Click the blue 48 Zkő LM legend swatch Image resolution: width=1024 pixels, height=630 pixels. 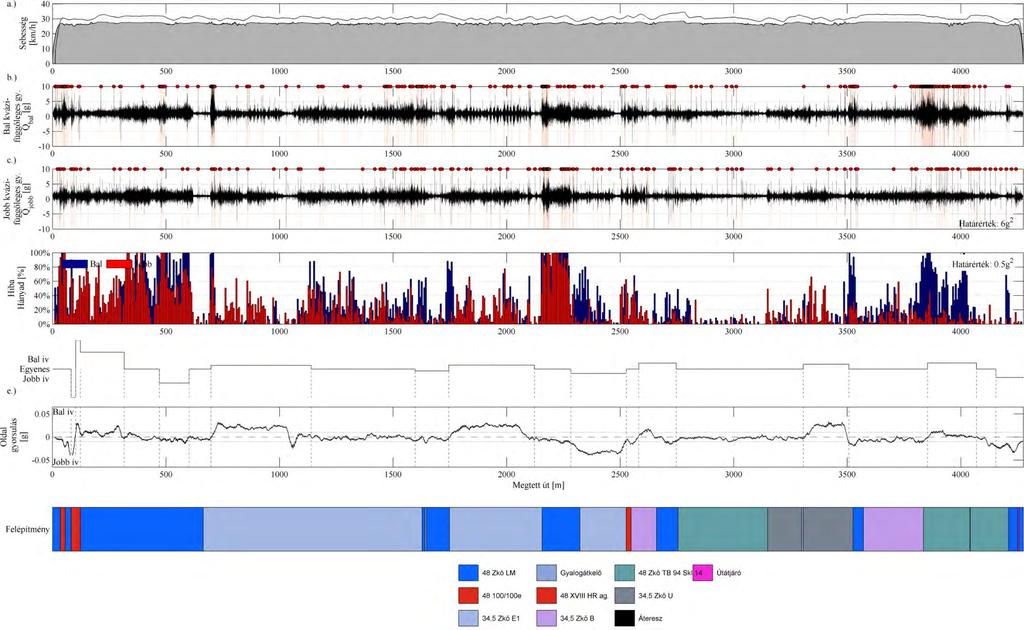pyautogui.click(x=468, y=573)
